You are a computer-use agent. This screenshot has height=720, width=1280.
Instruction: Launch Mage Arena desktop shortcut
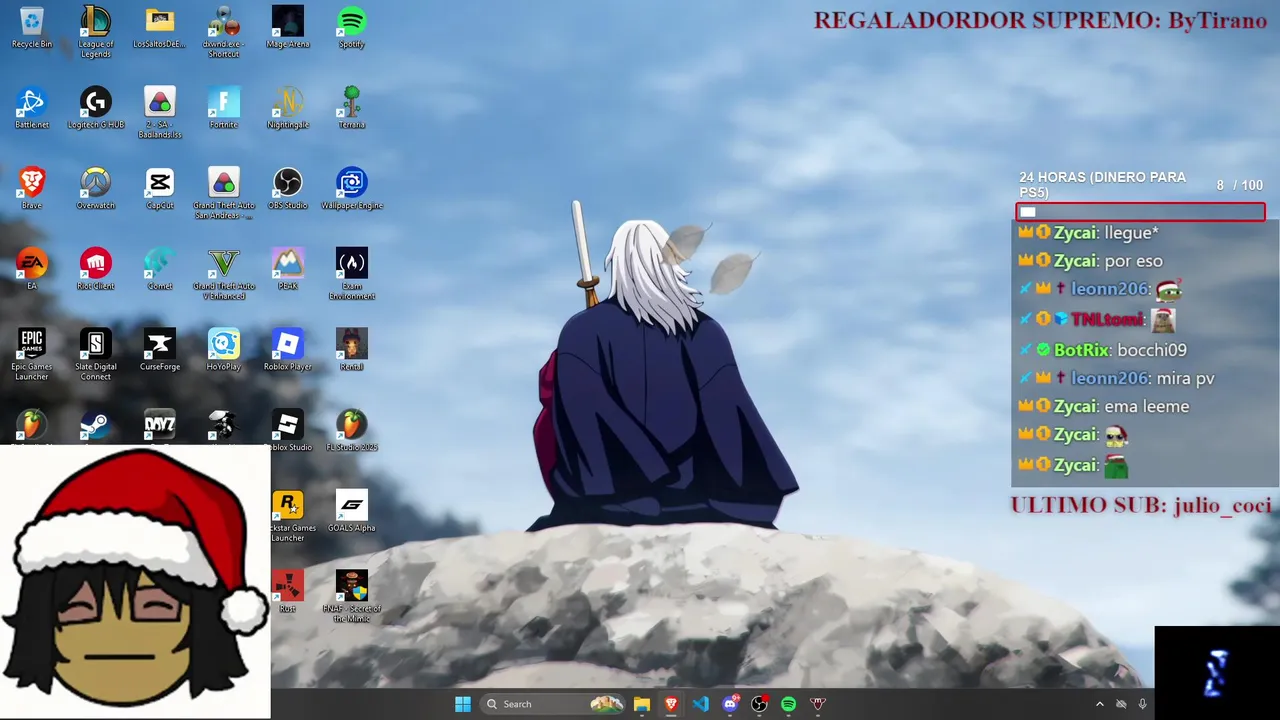[288, 28]
